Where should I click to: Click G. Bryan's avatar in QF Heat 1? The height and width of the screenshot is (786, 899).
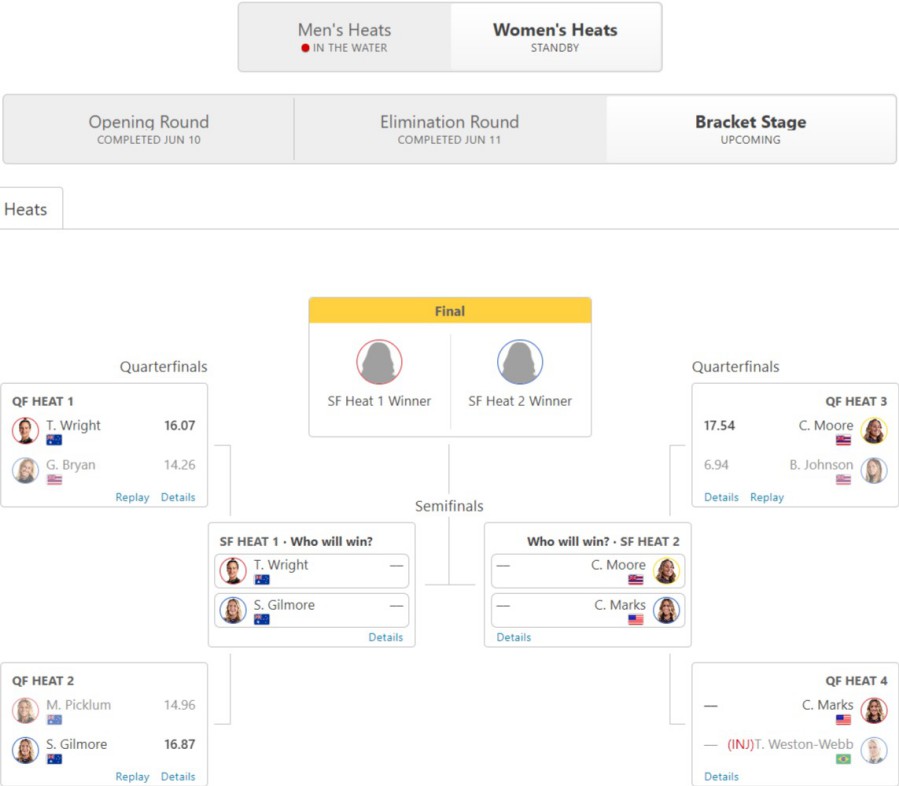click(x=25, y=471)
